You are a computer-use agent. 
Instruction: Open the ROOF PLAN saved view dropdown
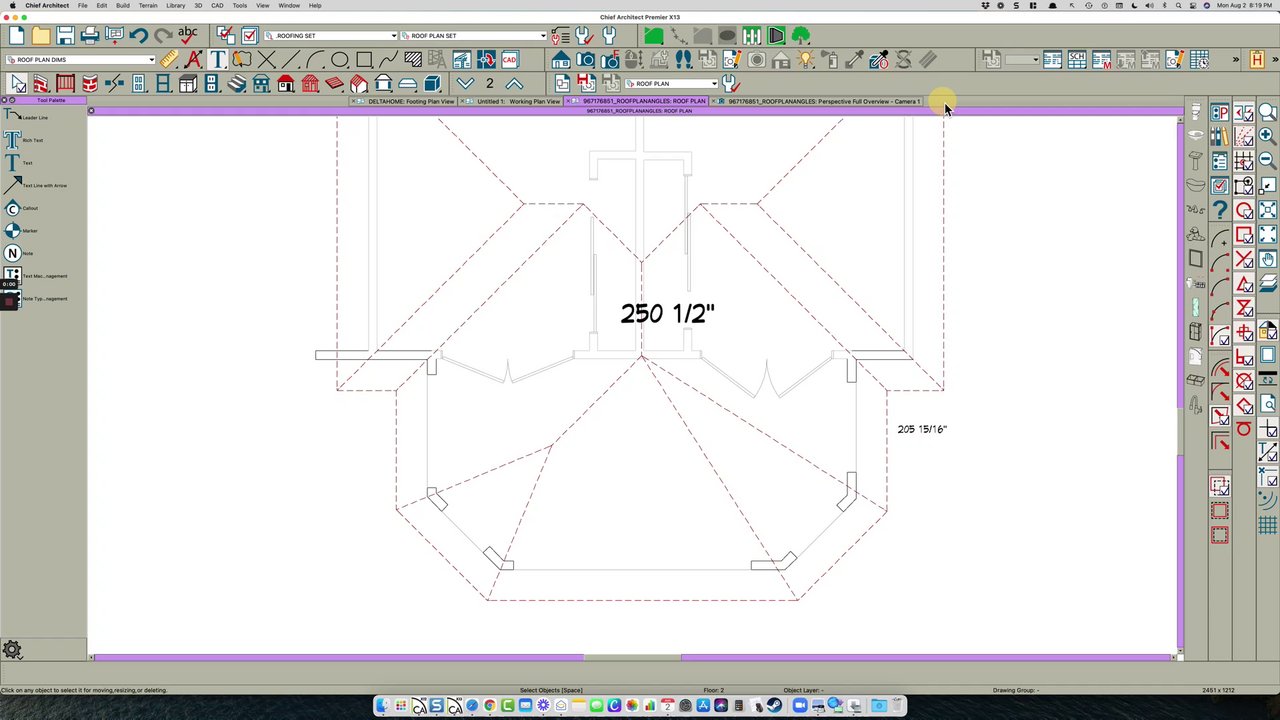pyautogui.click(x=671, y=84)
